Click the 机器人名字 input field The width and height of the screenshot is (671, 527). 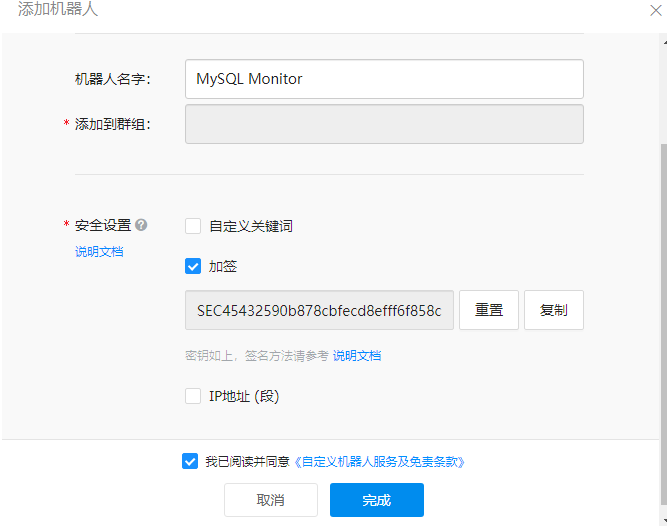pyautogui.click(x=384, y=79)
